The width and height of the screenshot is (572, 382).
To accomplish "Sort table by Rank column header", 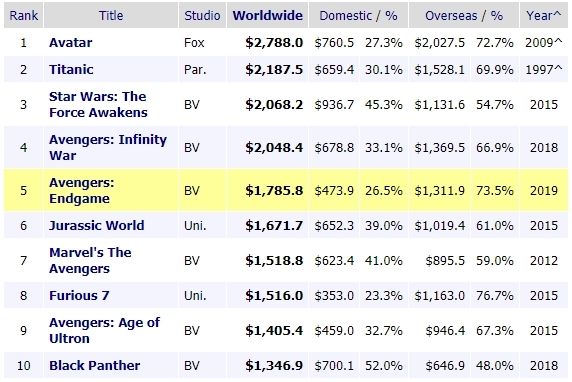I will click(x=24, y=16).
